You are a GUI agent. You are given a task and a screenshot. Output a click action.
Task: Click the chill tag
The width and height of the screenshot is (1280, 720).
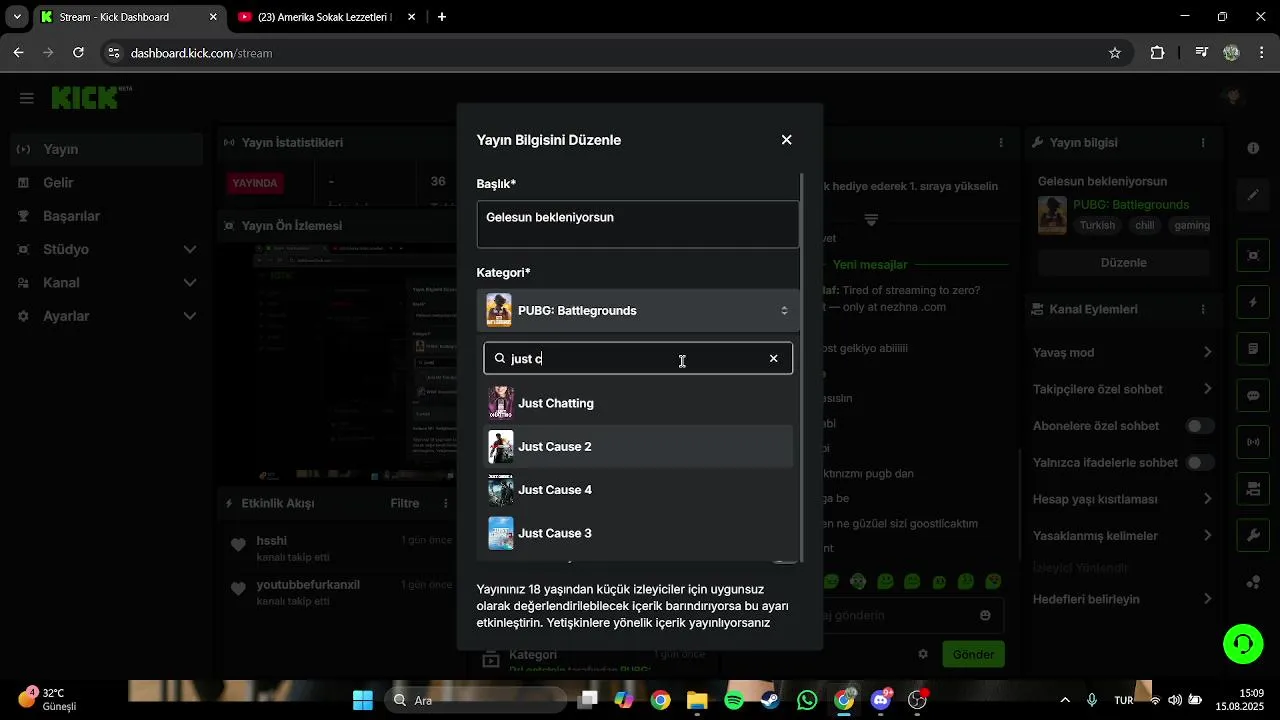pos(1144,225)
